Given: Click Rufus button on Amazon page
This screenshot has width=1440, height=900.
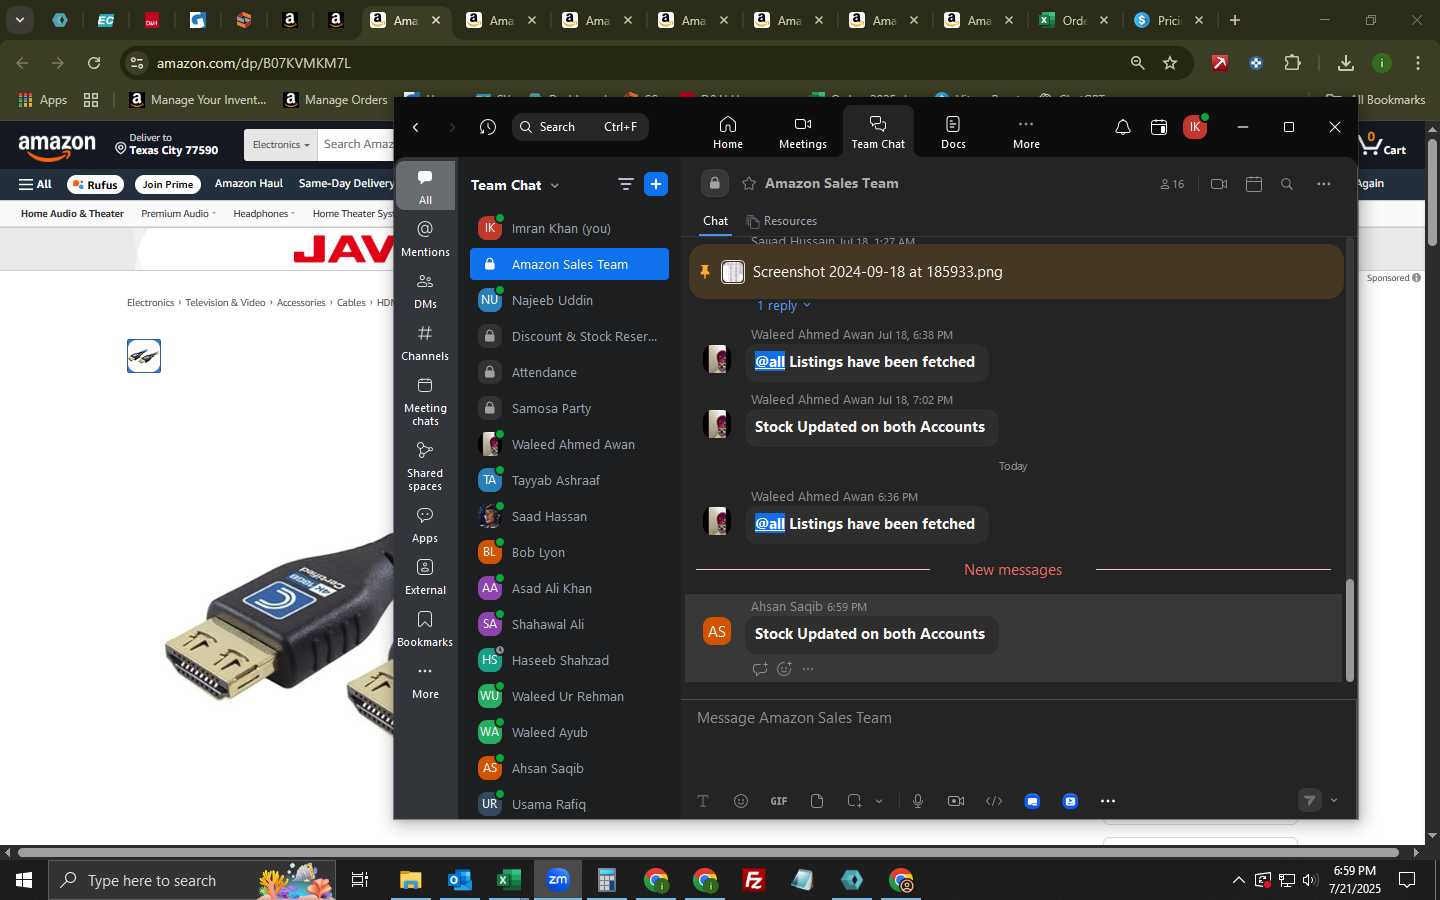Looking at the screenshot, I should pyautogui.click(x=95, y=184).
